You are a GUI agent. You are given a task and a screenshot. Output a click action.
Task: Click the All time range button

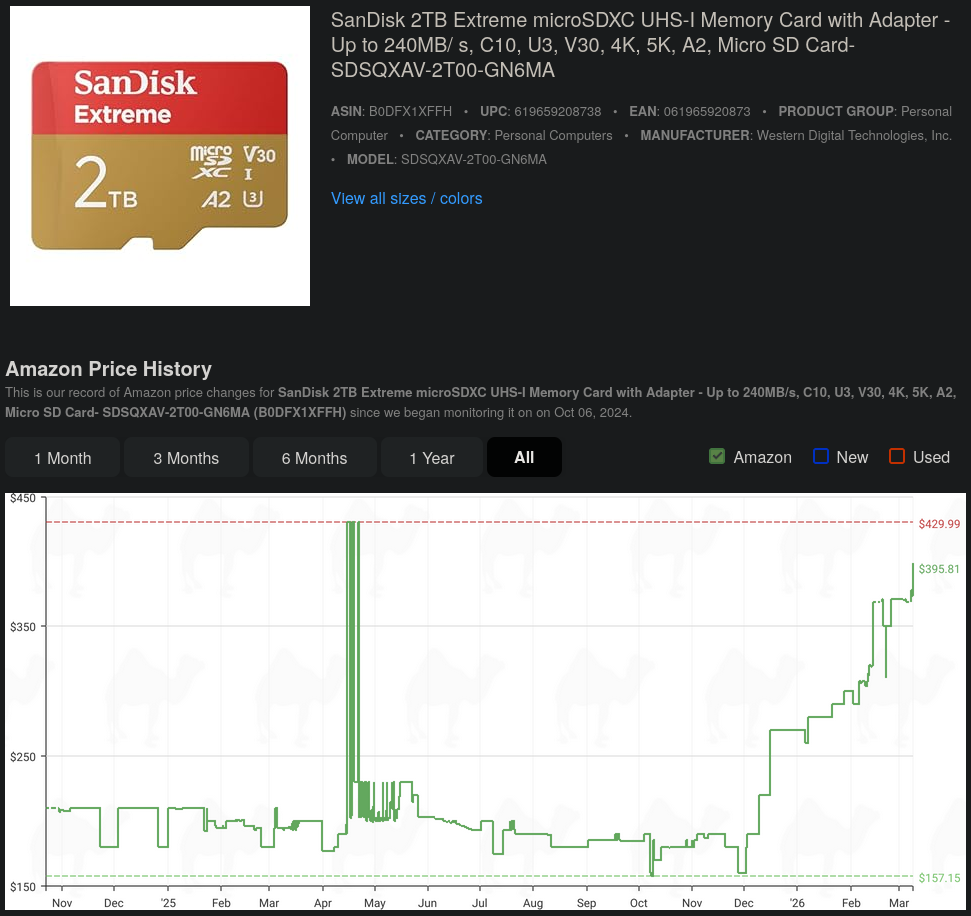pyautogui.click(x=524, y=458)
